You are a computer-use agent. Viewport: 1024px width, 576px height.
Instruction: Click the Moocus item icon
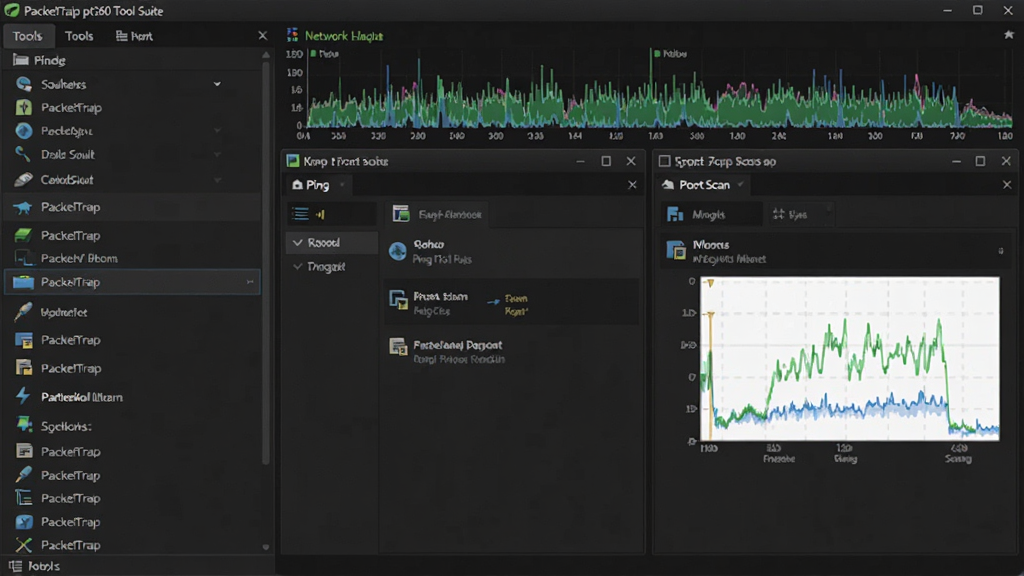coord(675,251)
